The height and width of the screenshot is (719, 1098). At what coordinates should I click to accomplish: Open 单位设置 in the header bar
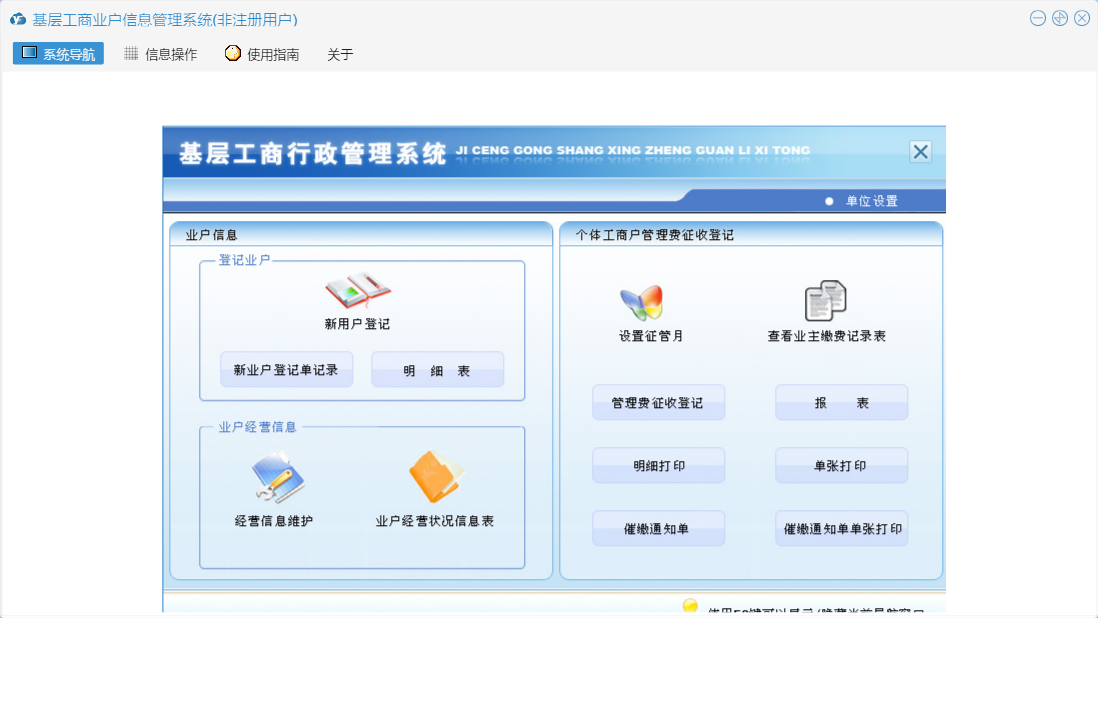(x=870, y=201)
